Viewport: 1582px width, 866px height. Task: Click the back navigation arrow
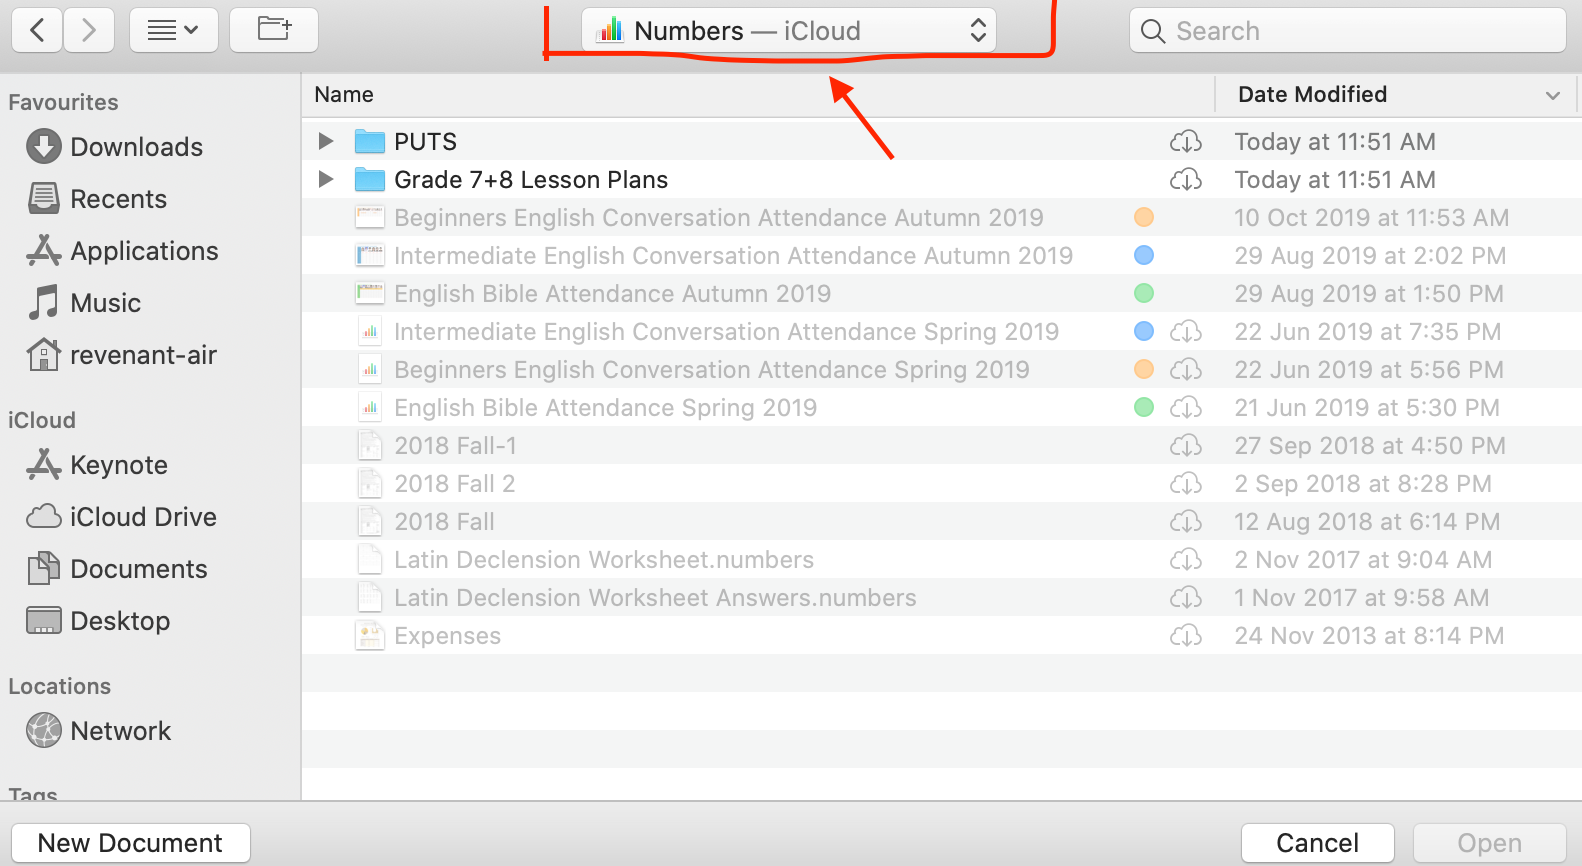point(37,30)
